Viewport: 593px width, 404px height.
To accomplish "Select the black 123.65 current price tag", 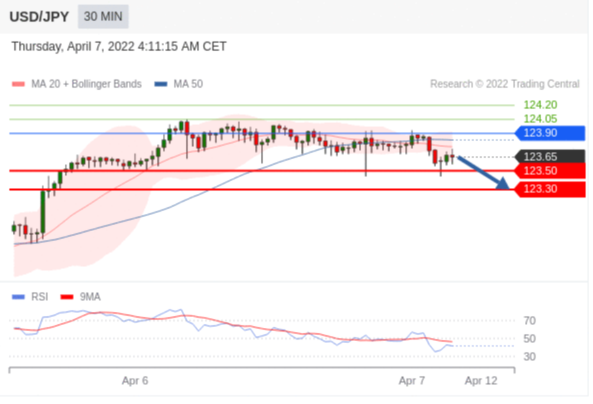I will pyautogui.click(x=550, y=157).
